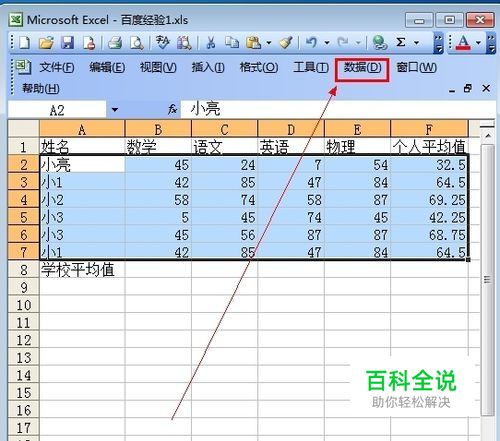This screenshot has height=441, width=500.
Task: Select row 8 header
Action: (x=23, y=270)
